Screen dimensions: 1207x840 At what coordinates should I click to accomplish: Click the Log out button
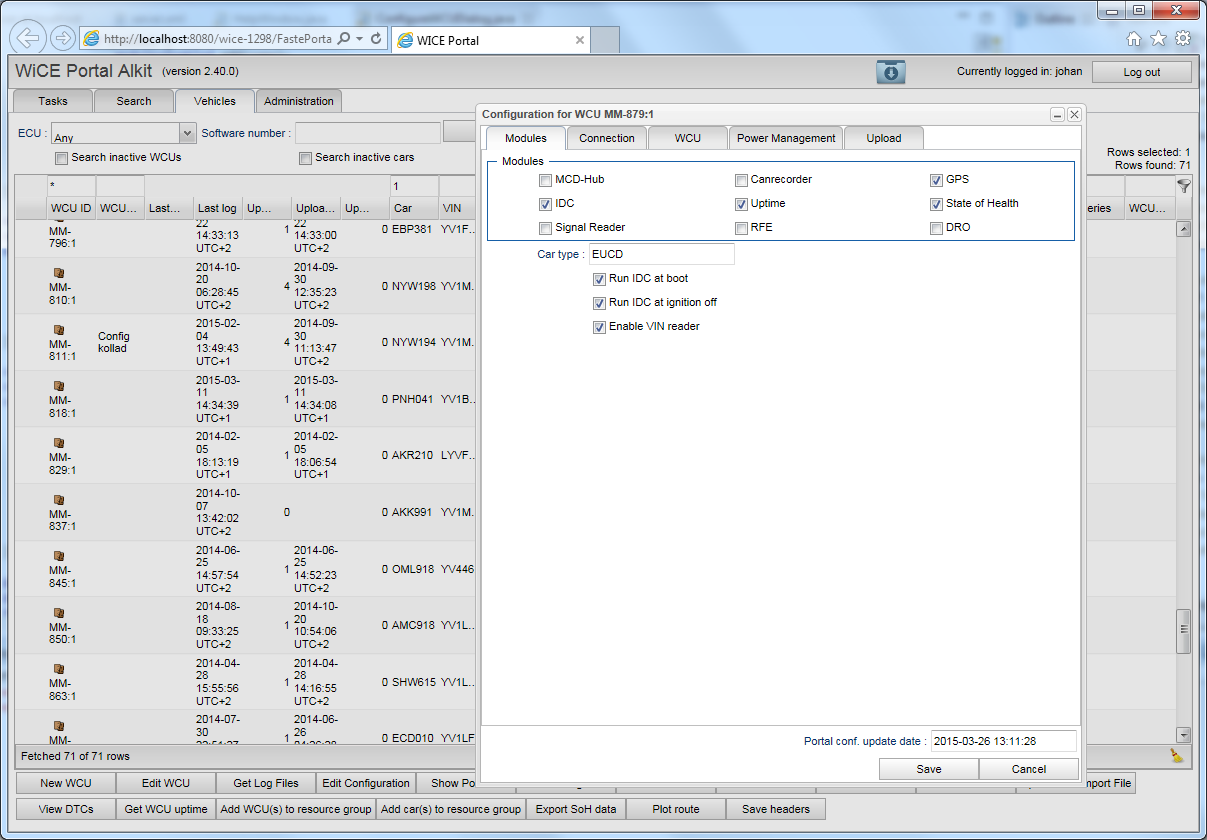(1141, 72)
